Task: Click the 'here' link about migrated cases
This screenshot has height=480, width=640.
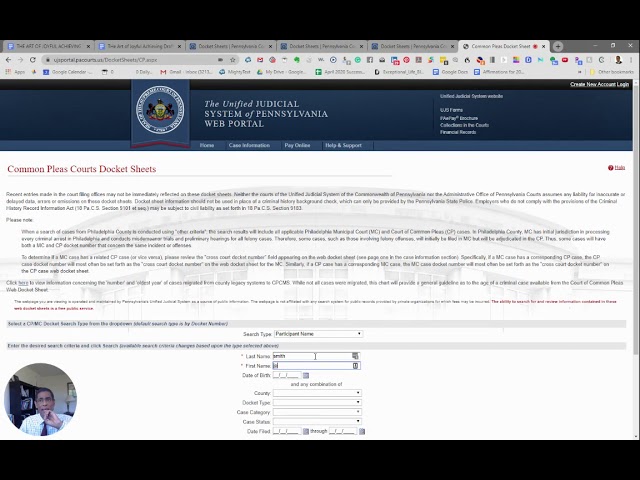Action: 23,283
